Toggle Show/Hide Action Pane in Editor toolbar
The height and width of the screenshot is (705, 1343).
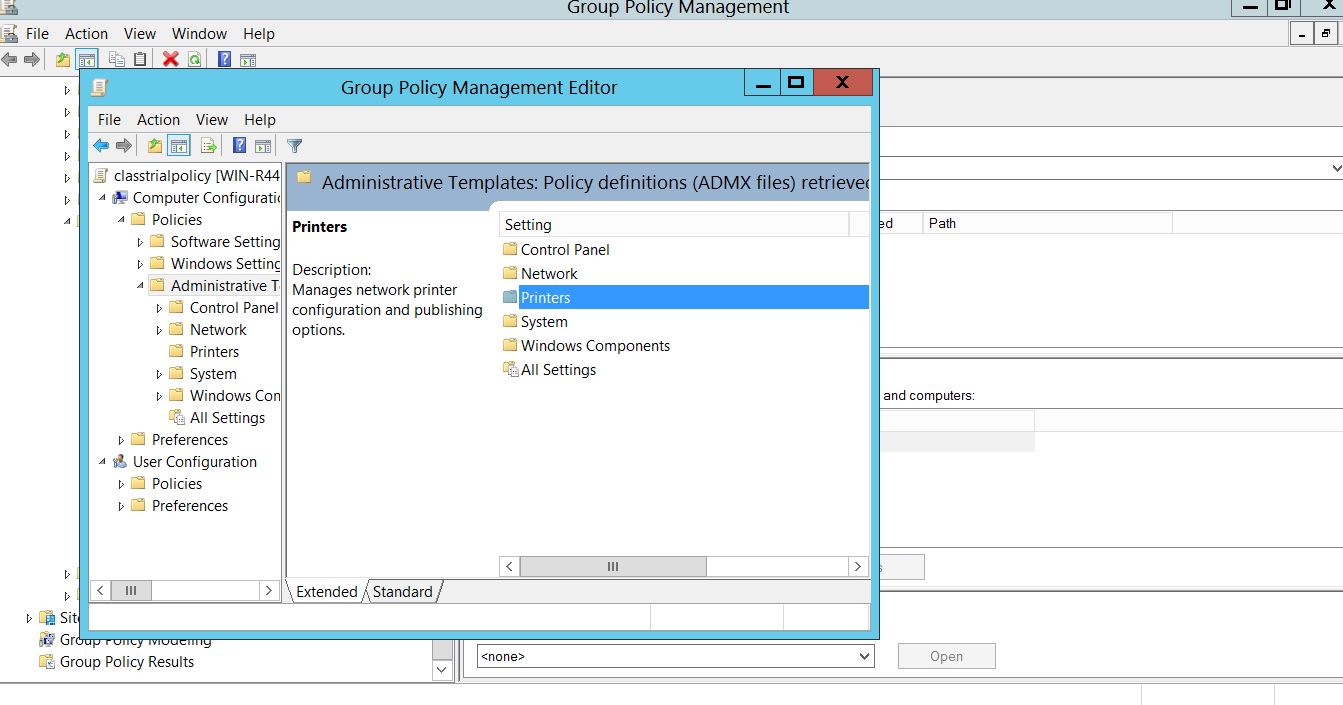point(263,146)
